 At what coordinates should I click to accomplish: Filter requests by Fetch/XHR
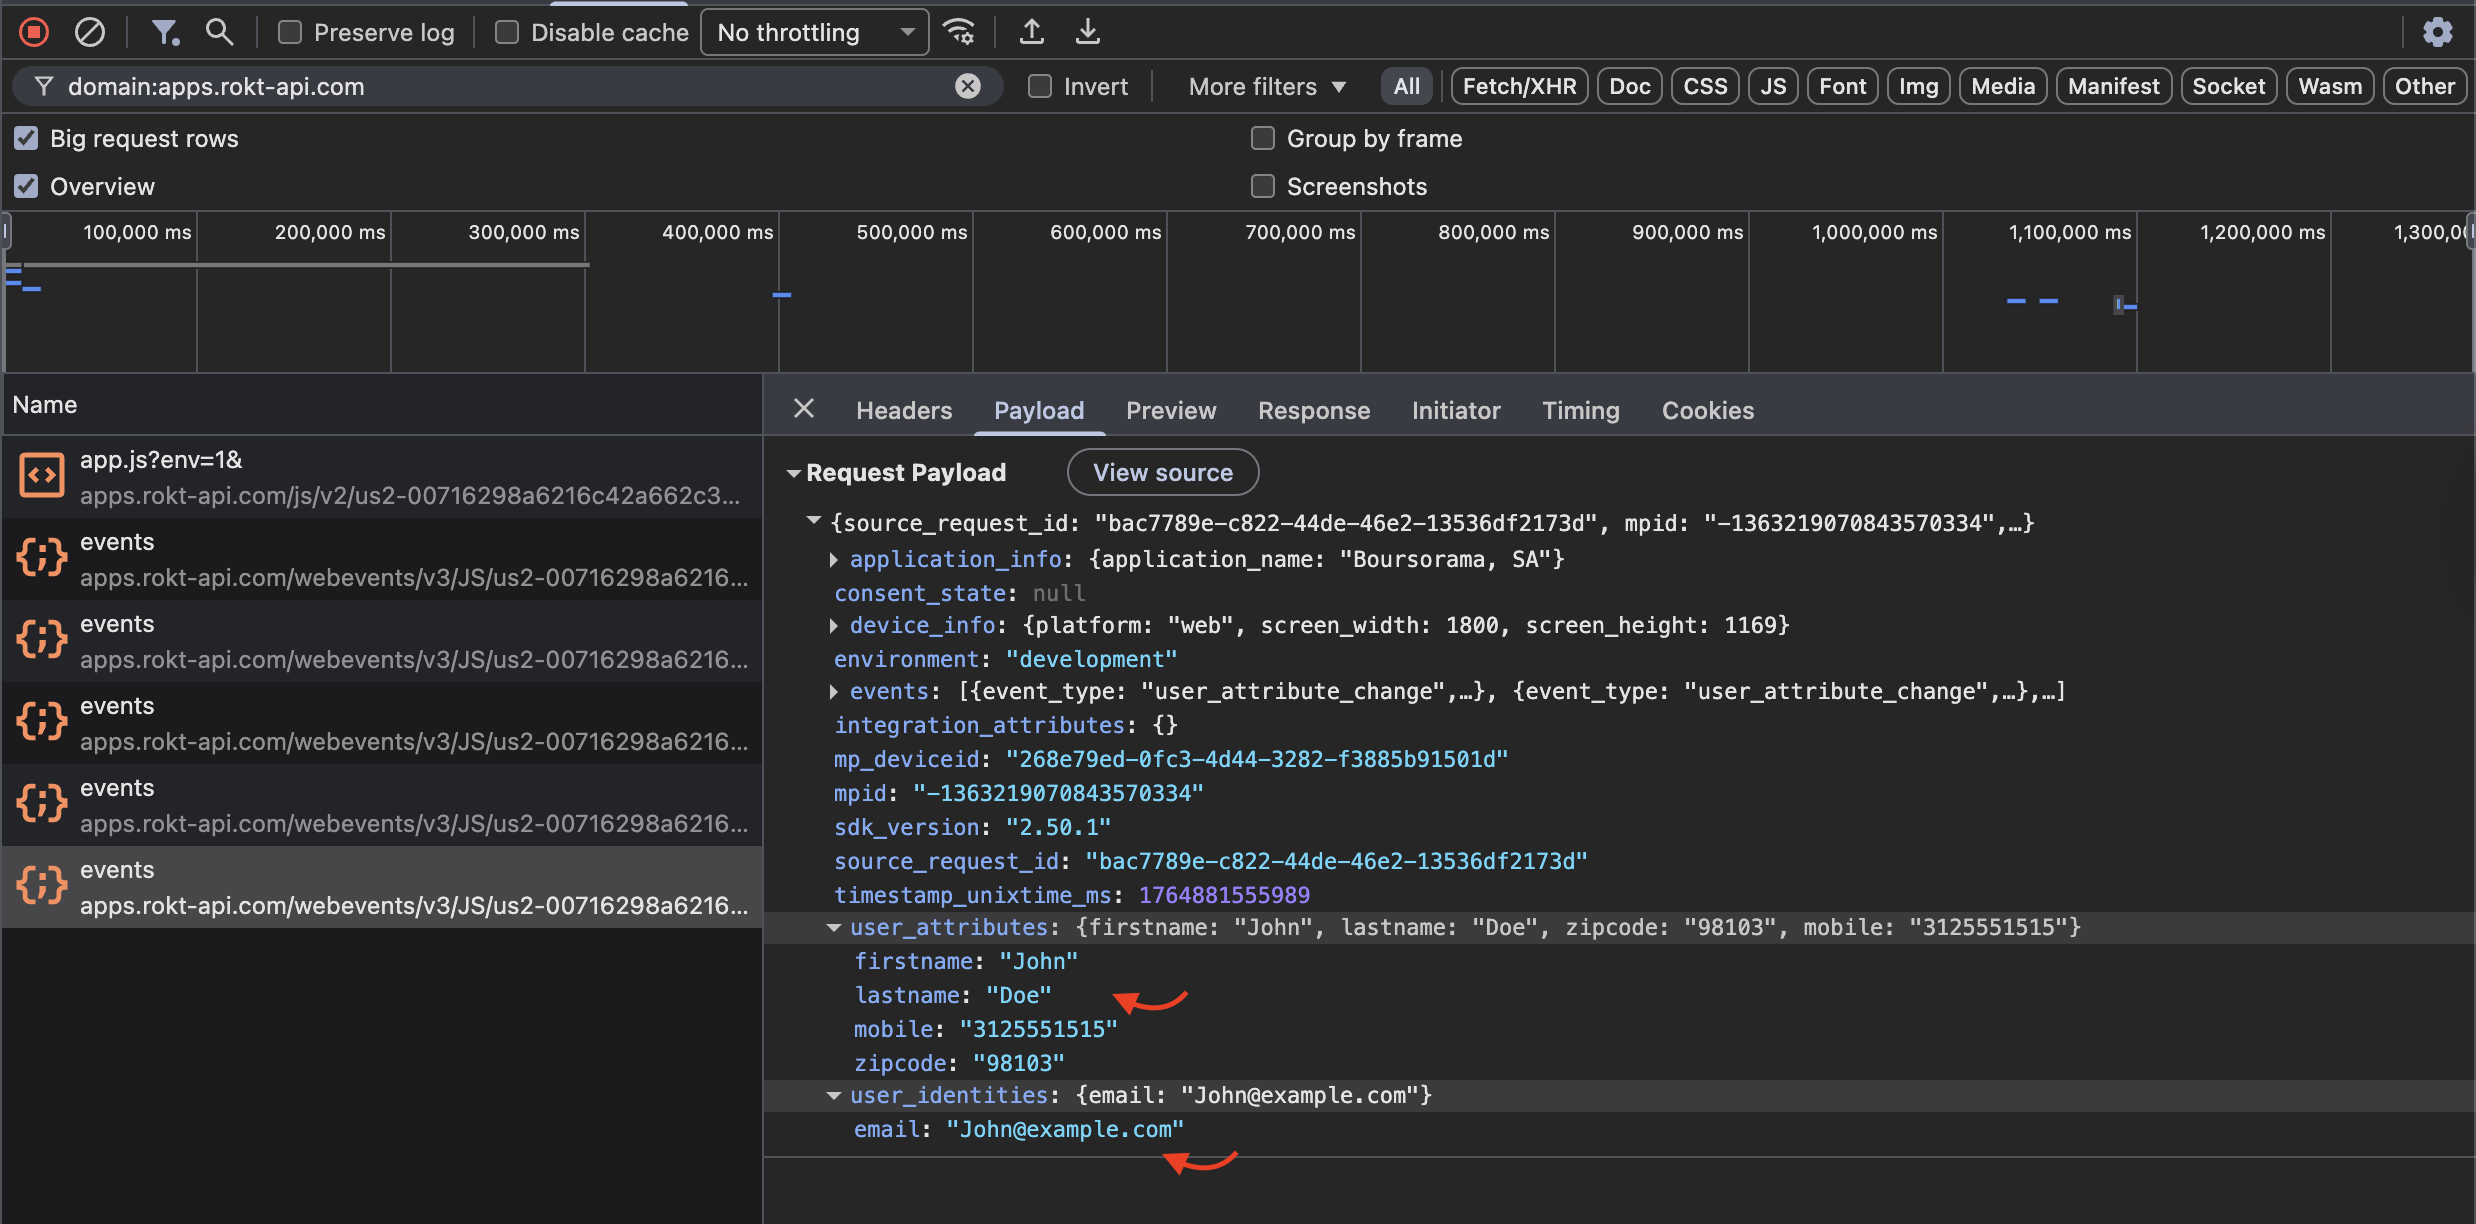[1518, 86]
